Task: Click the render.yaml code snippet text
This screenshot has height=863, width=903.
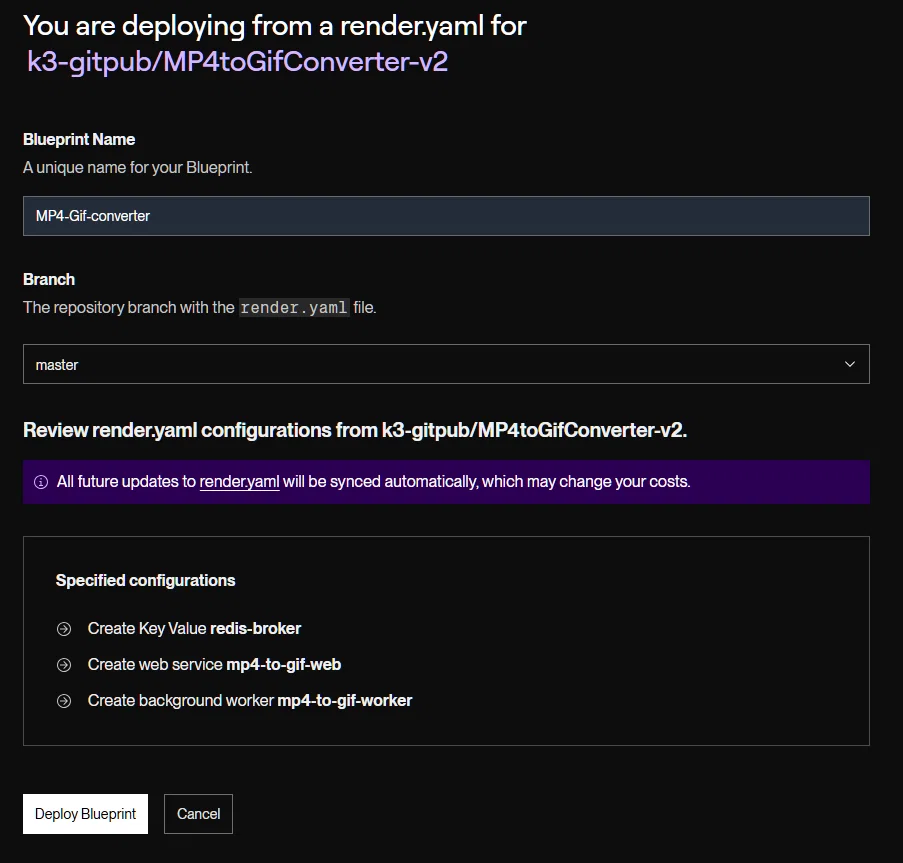Action: pos(294,307)
